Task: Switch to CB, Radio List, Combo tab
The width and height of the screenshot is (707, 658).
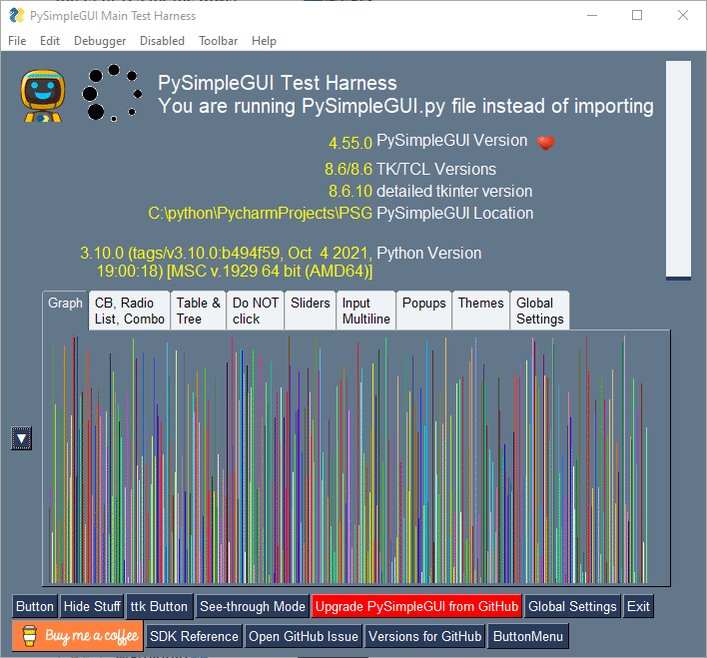Action: [129, 311]
